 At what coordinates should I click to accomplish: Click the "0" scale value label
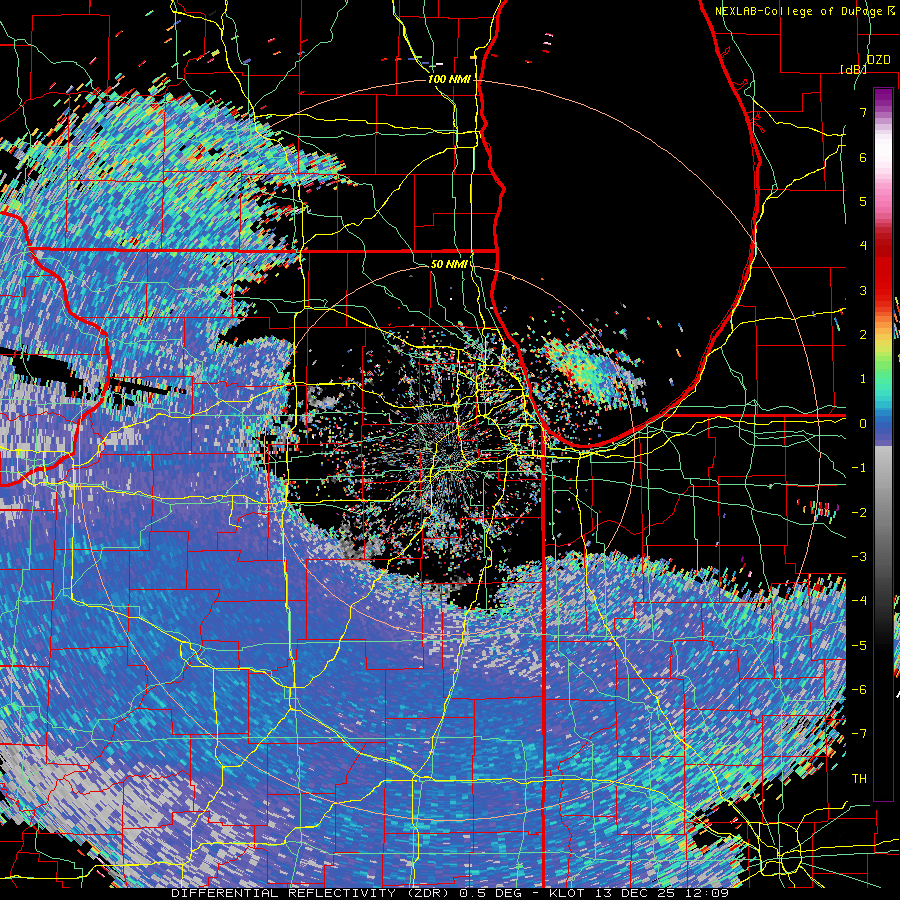point(863,424)
